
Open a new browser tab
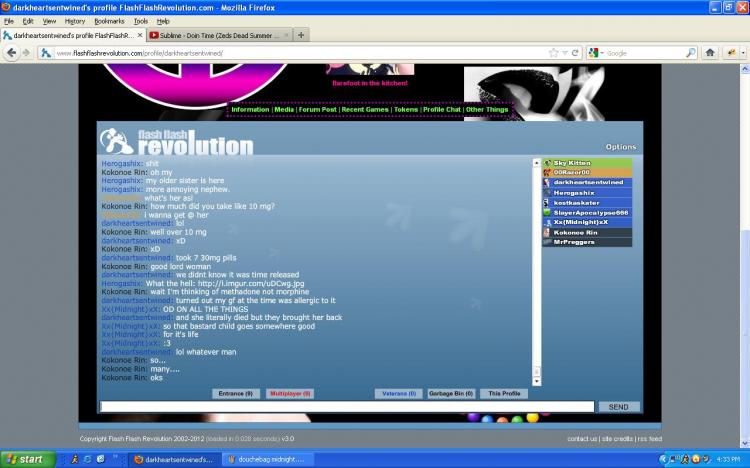[302, 34]
